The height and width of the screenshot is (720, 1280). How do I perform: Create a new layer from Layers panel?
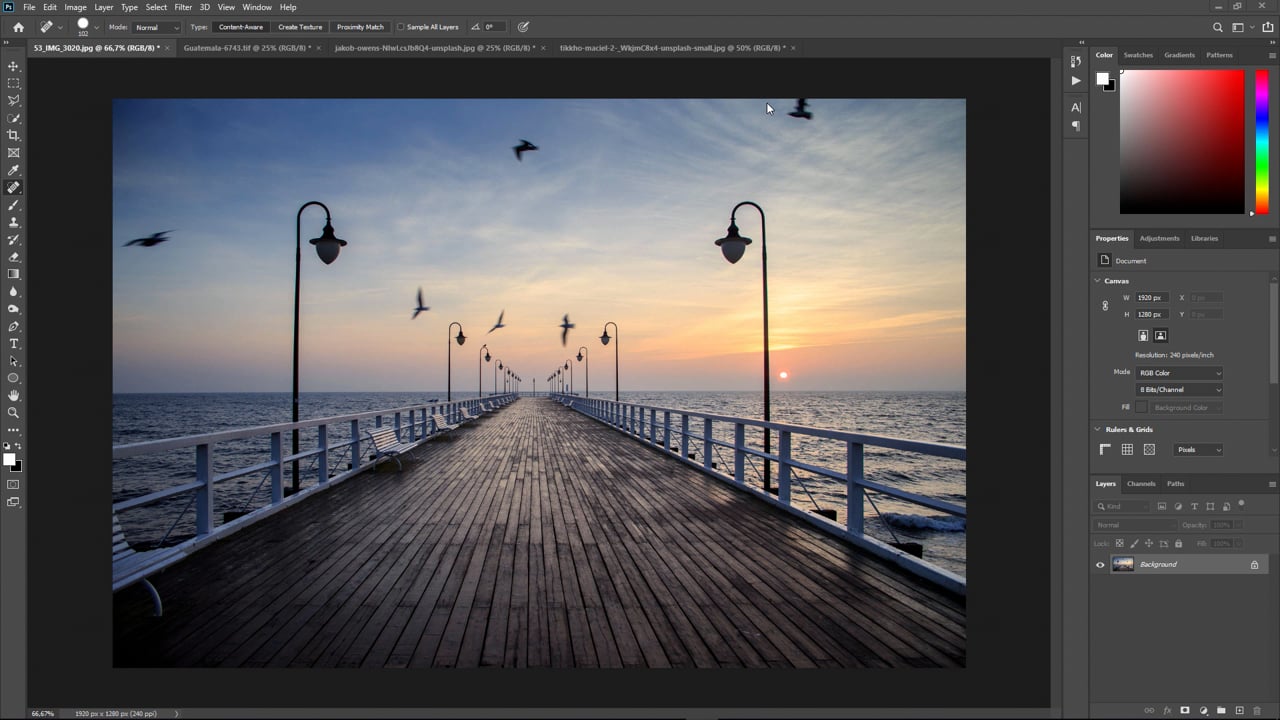click(x=1239, y=710)
